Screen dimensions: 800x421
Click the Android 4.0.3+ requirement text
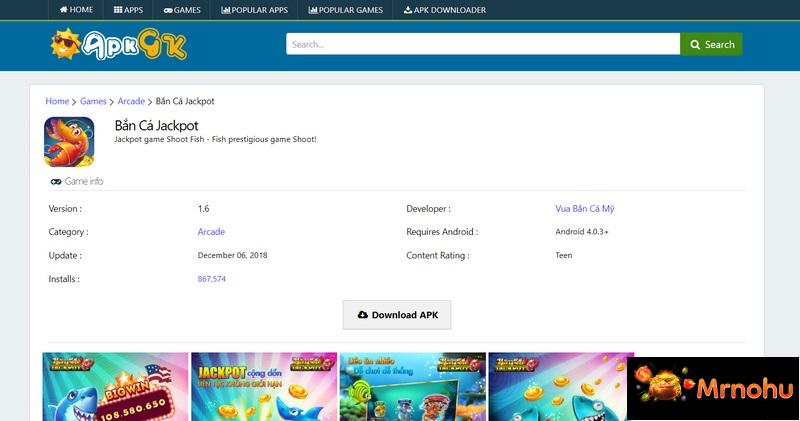click(x=582, y=232)
